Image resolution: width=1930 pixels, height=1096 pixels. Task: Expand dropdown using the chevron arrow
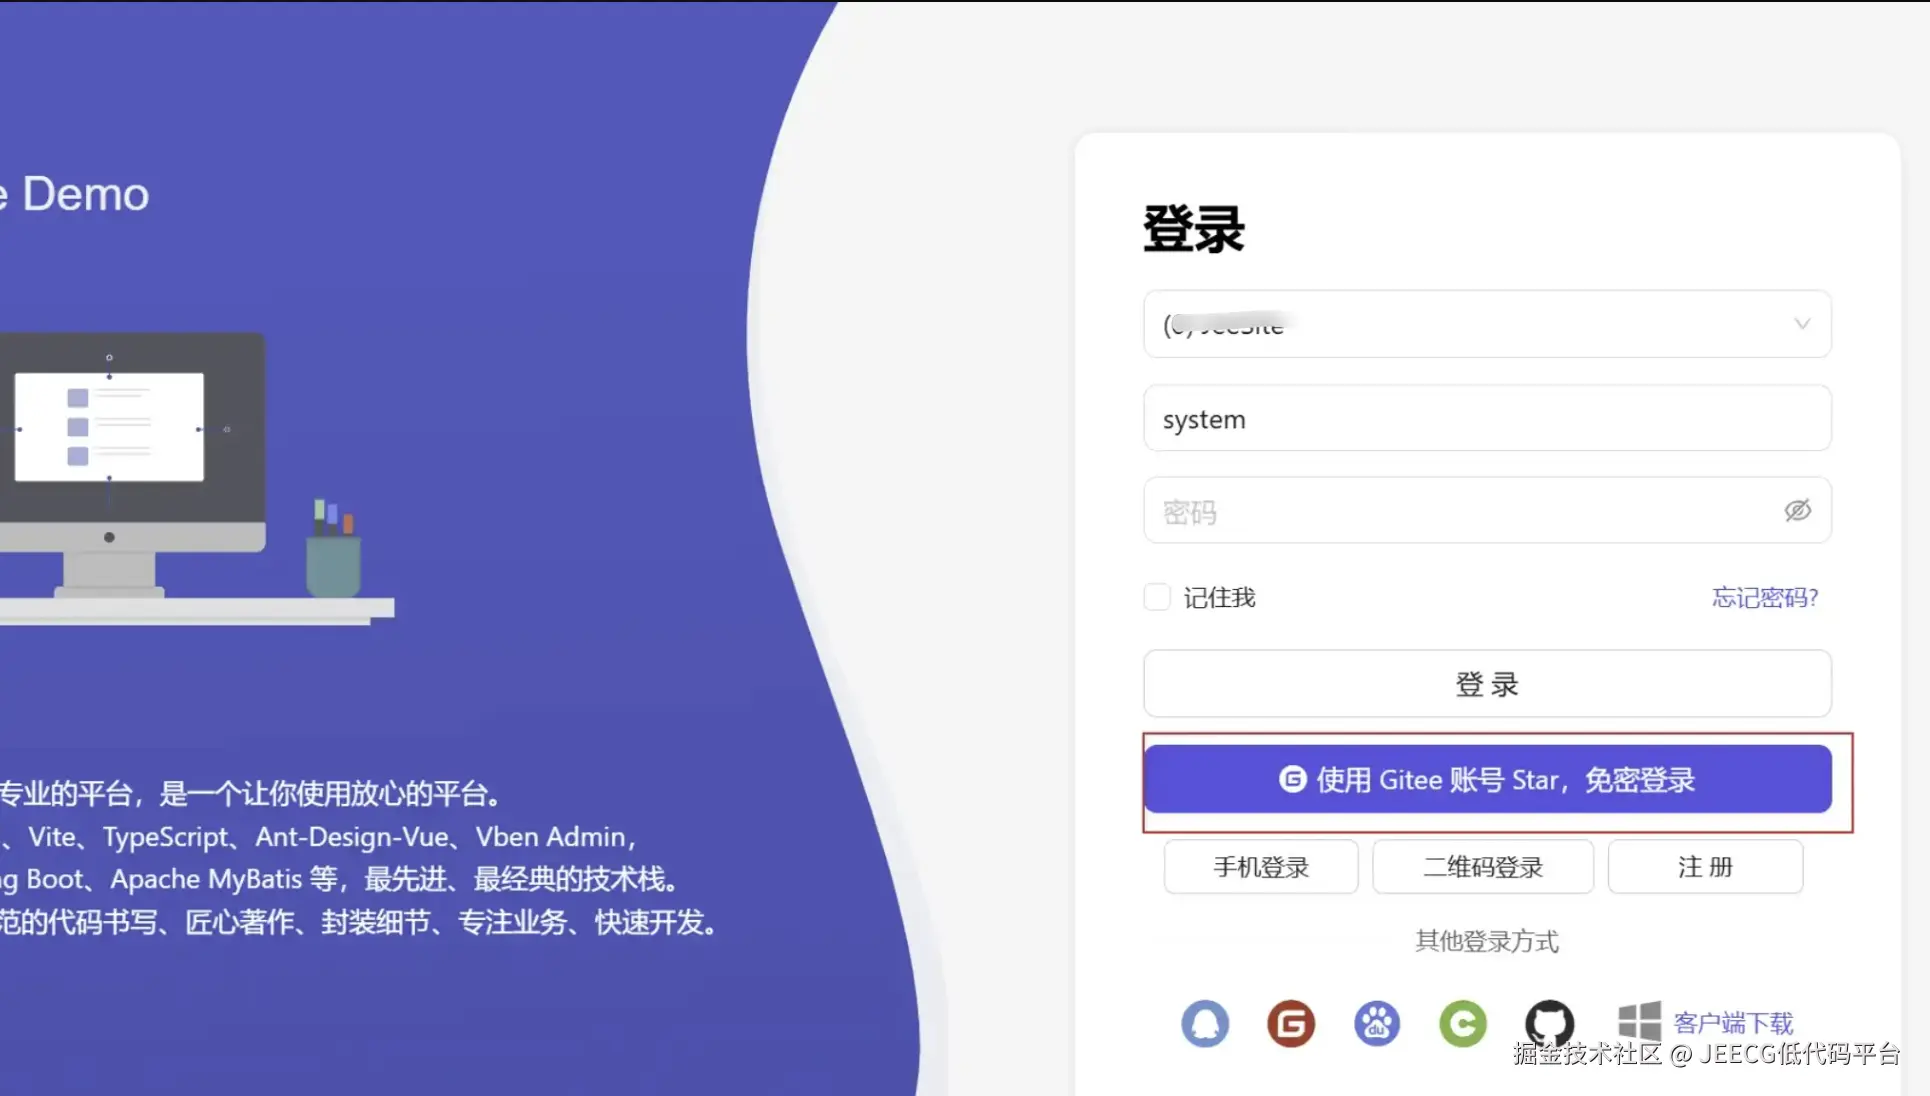(1801, 324)
